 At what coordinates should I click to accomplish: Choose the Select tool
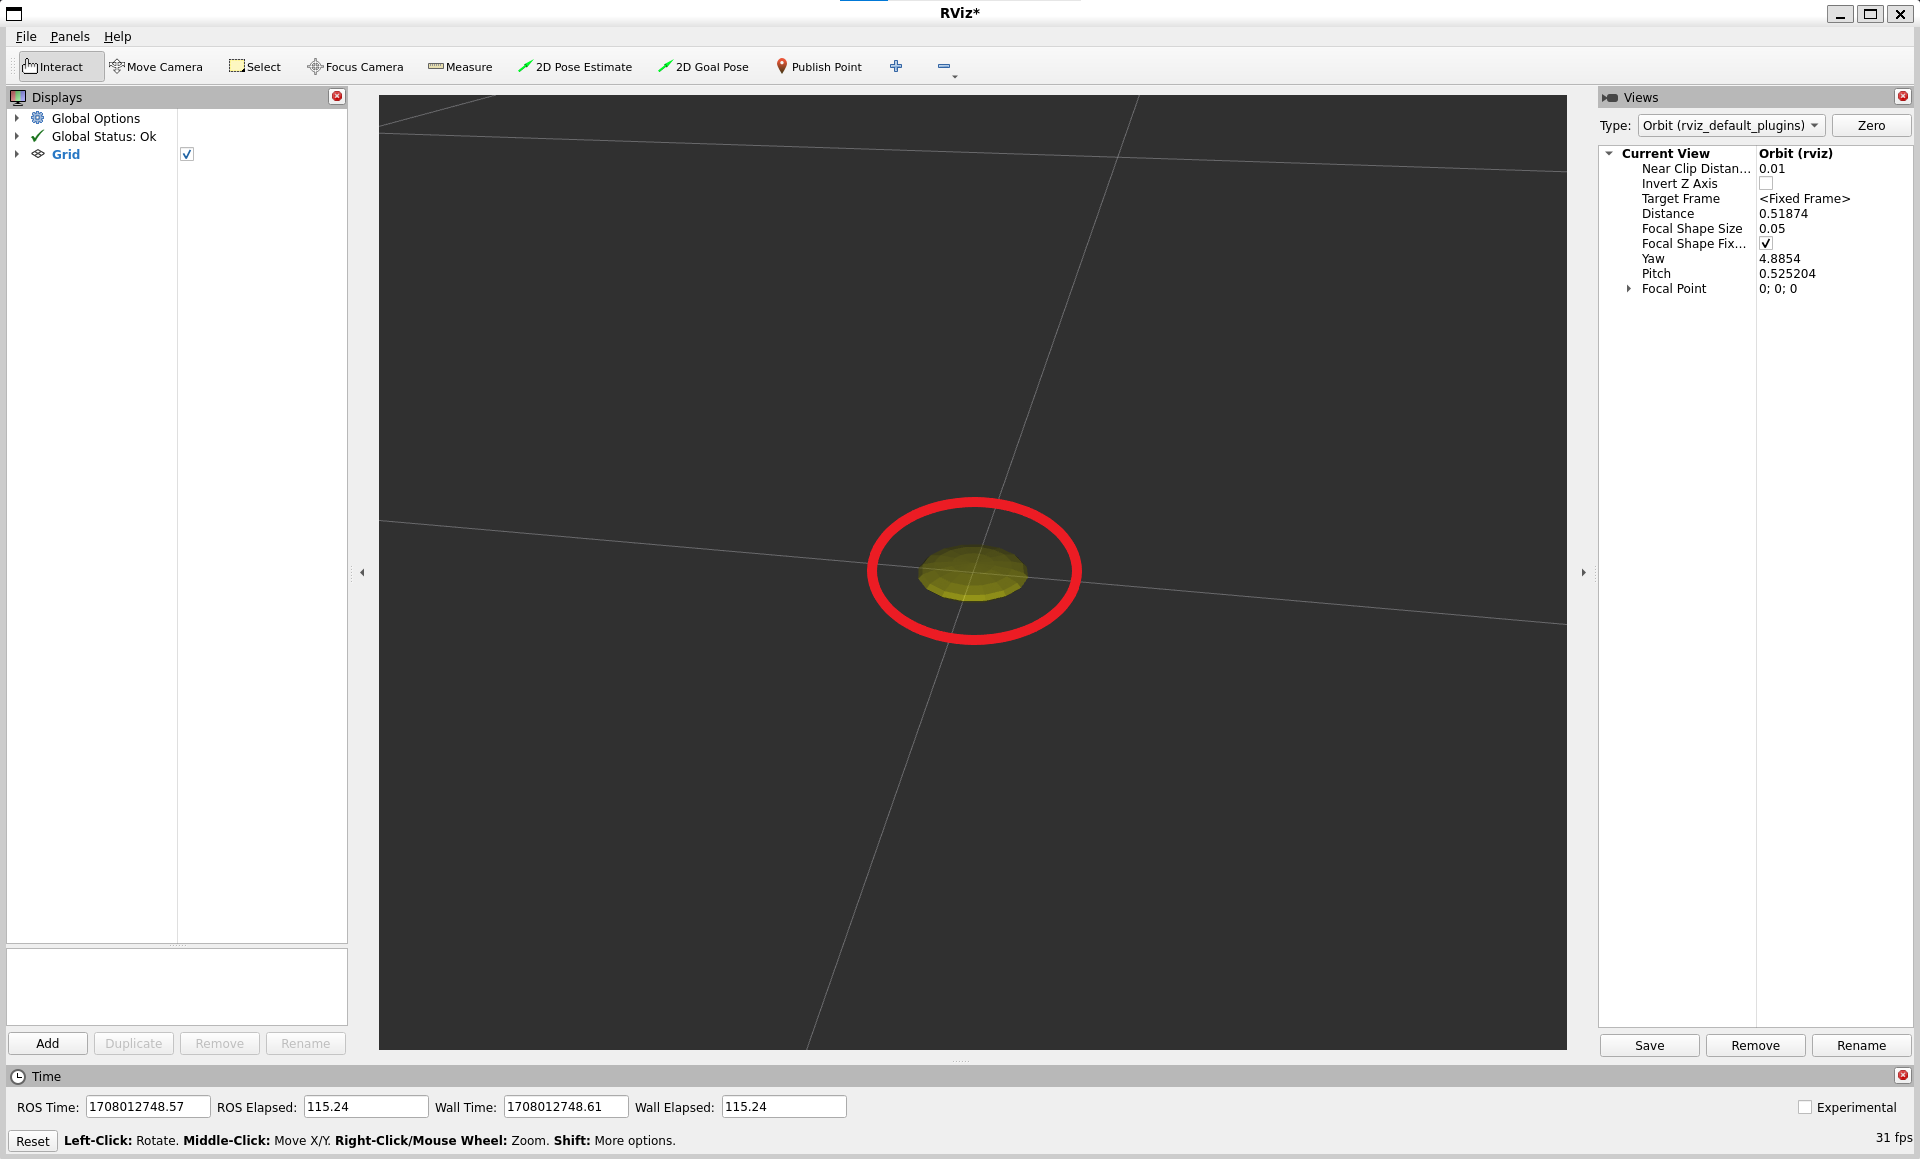[x=255, y=67]
